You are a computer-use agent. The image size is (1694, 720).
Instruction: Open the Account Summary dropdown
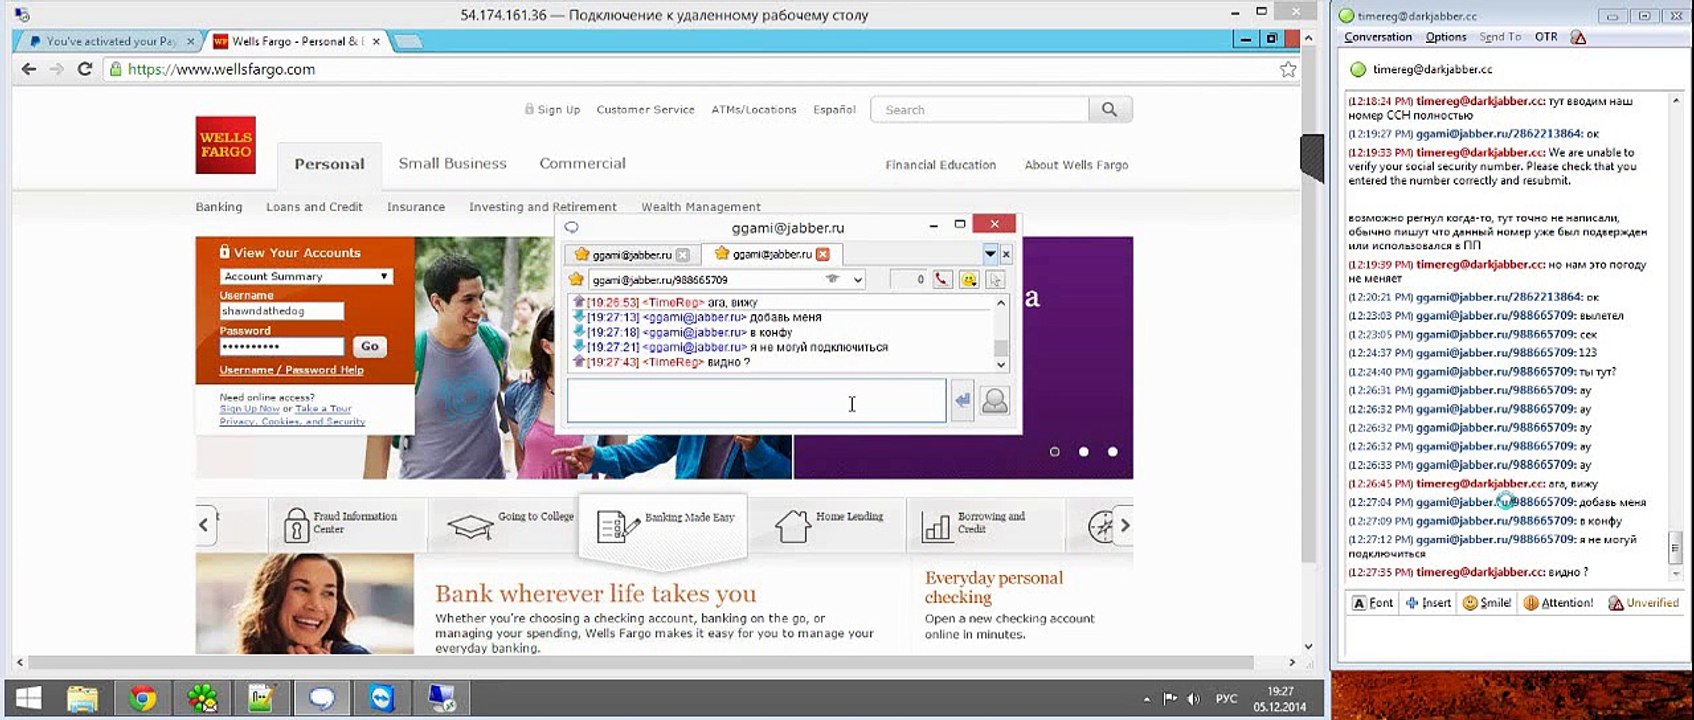(x=306, y=276)
